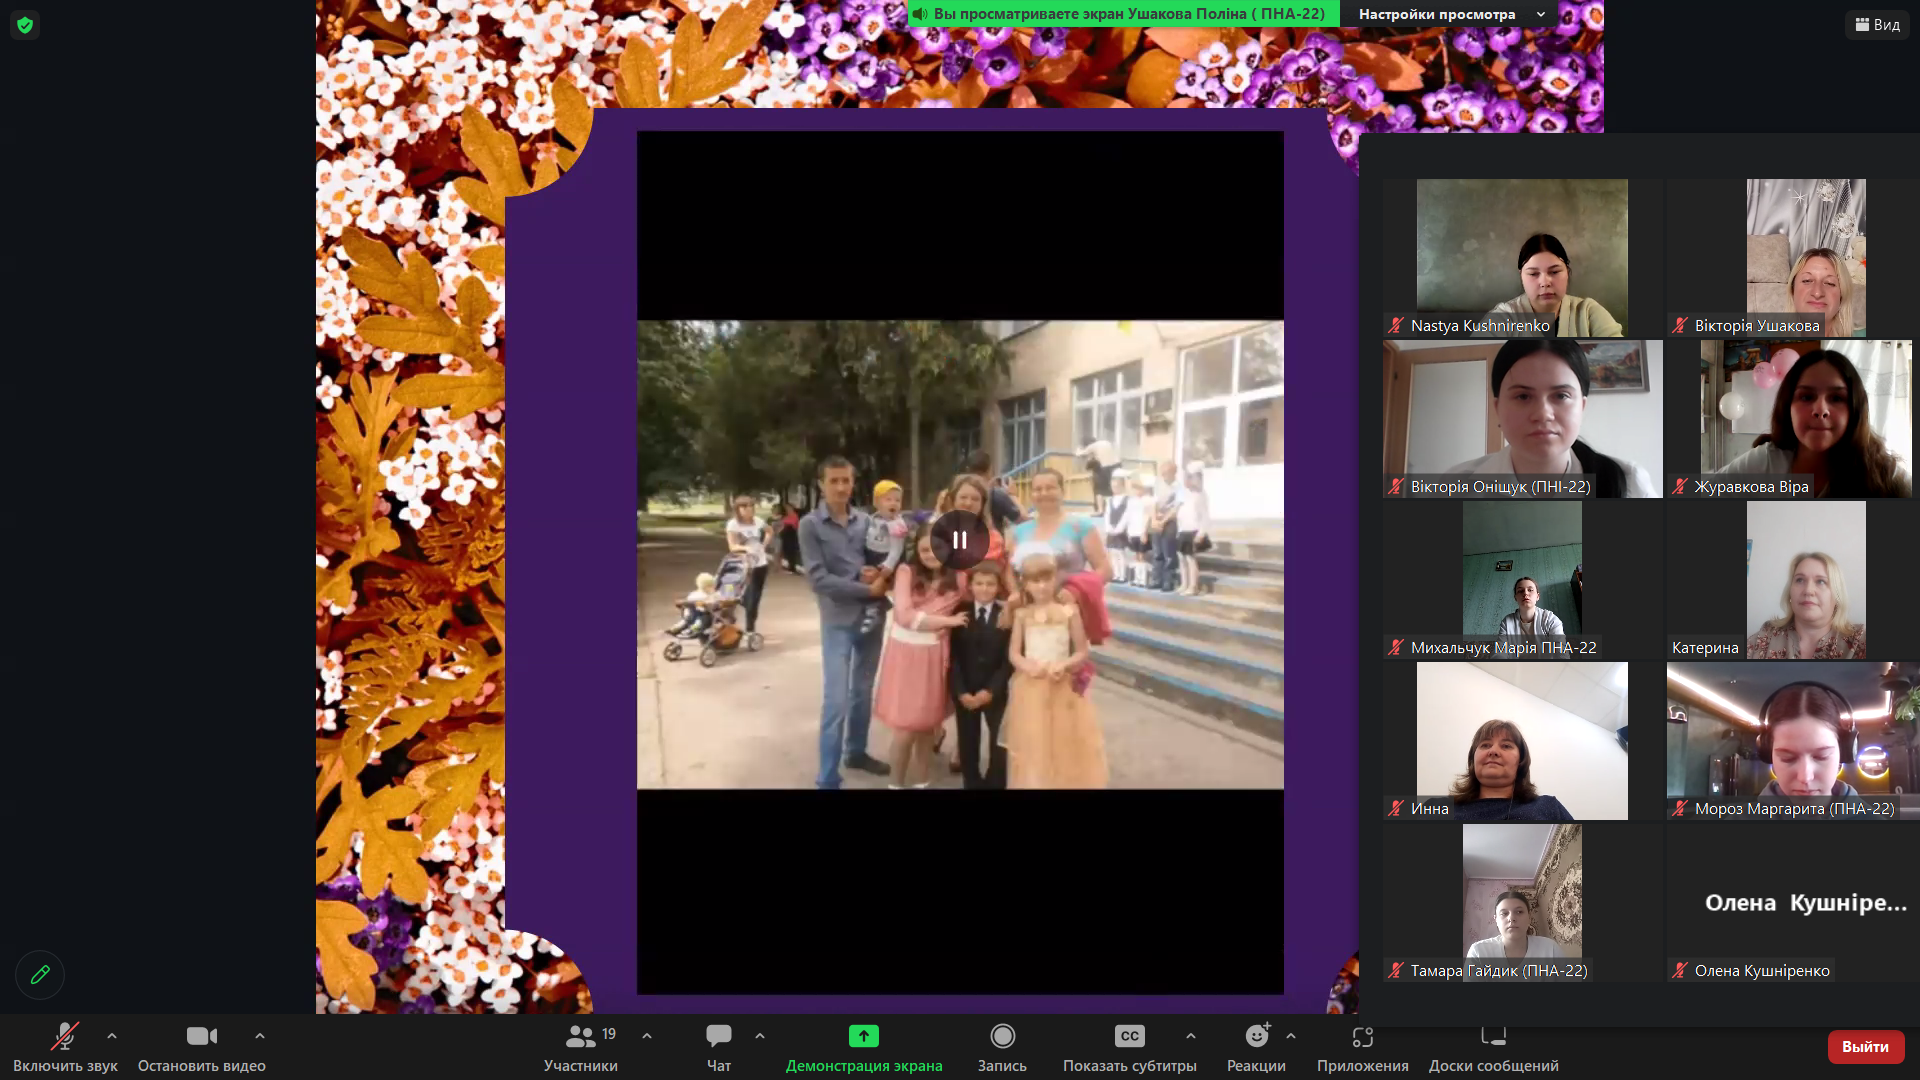Open the Участники participants panel
The image size is (1920, 1080).
(581, 1046)
